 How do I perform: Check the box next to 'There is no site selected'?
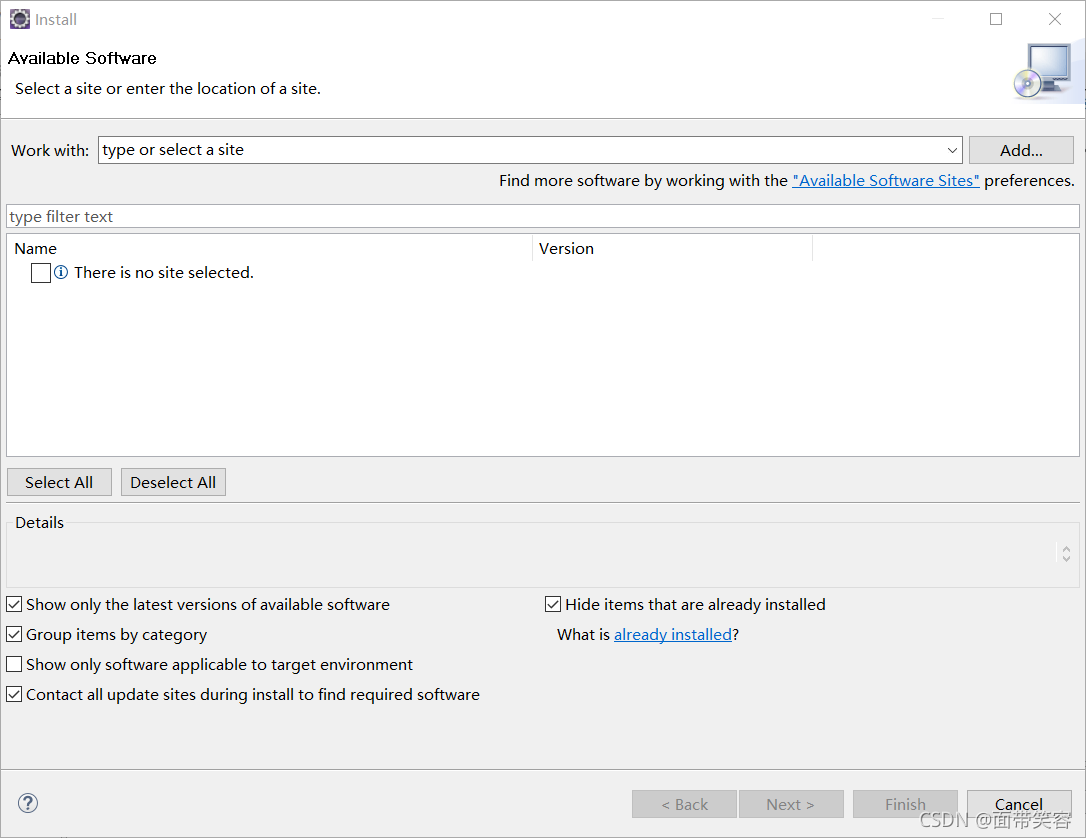[x=41, y=273]
